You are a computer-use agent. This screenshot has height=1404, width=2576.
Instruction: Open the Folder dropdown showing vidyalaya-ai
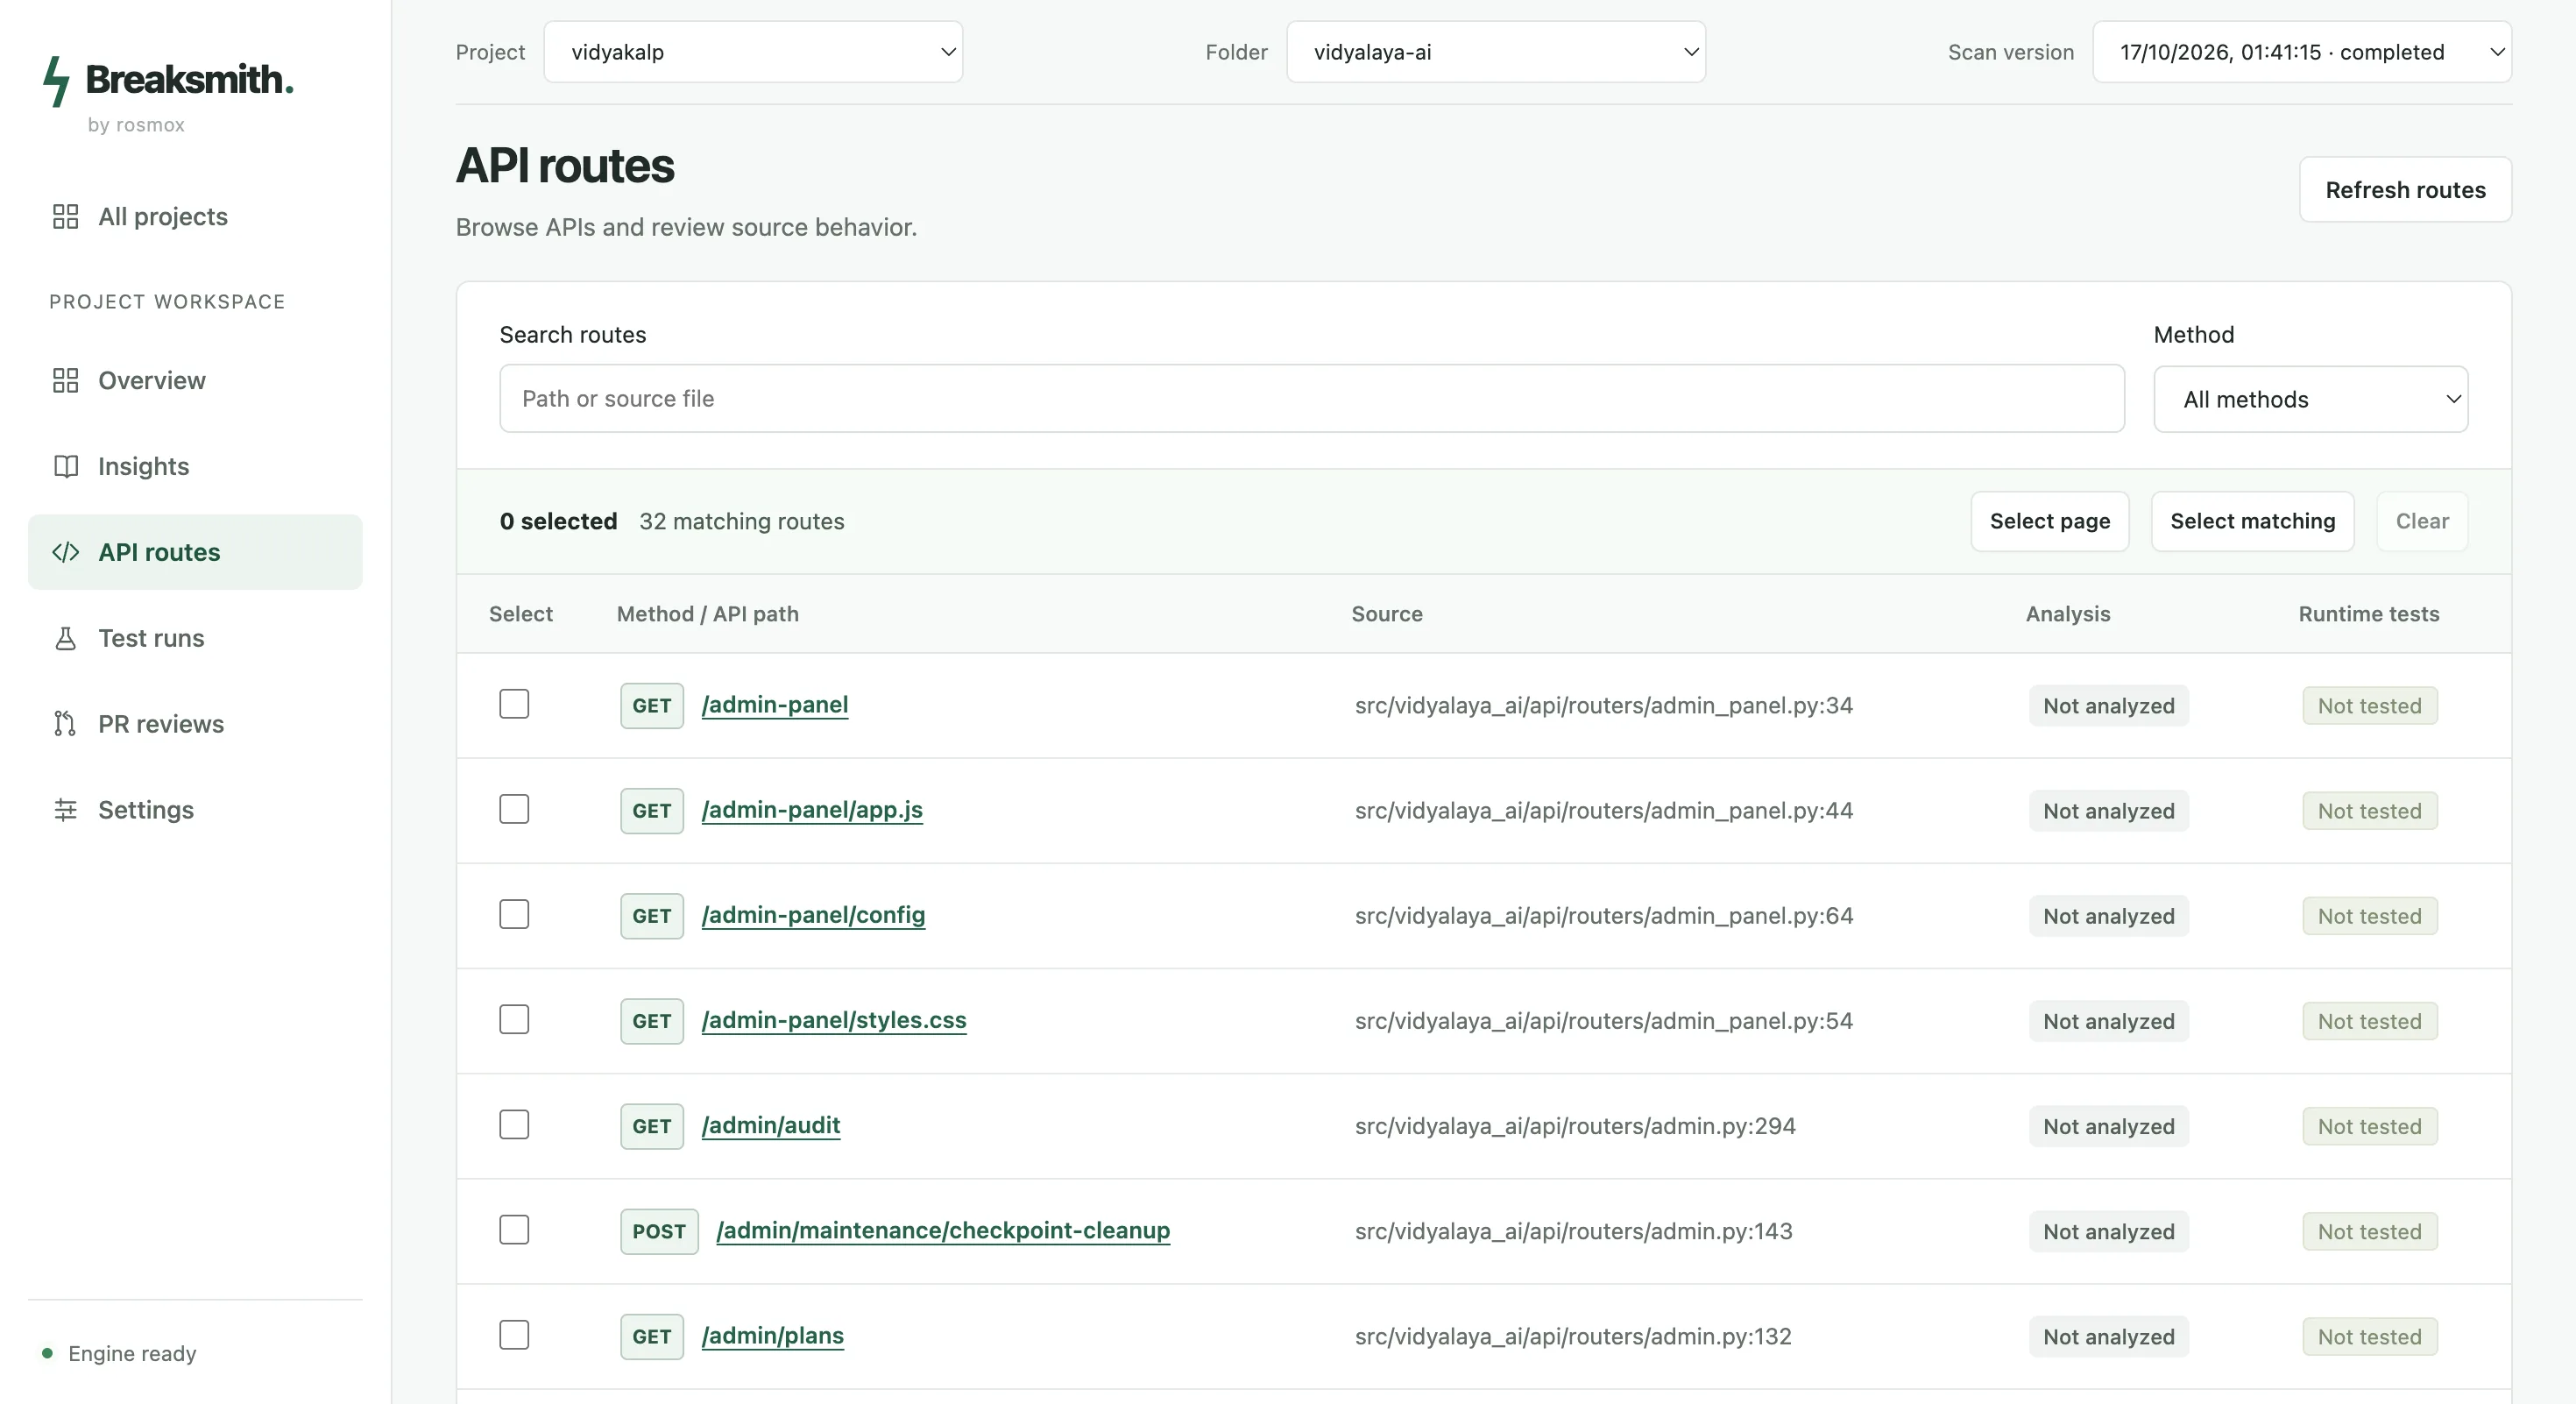[x=1496, y=52]
